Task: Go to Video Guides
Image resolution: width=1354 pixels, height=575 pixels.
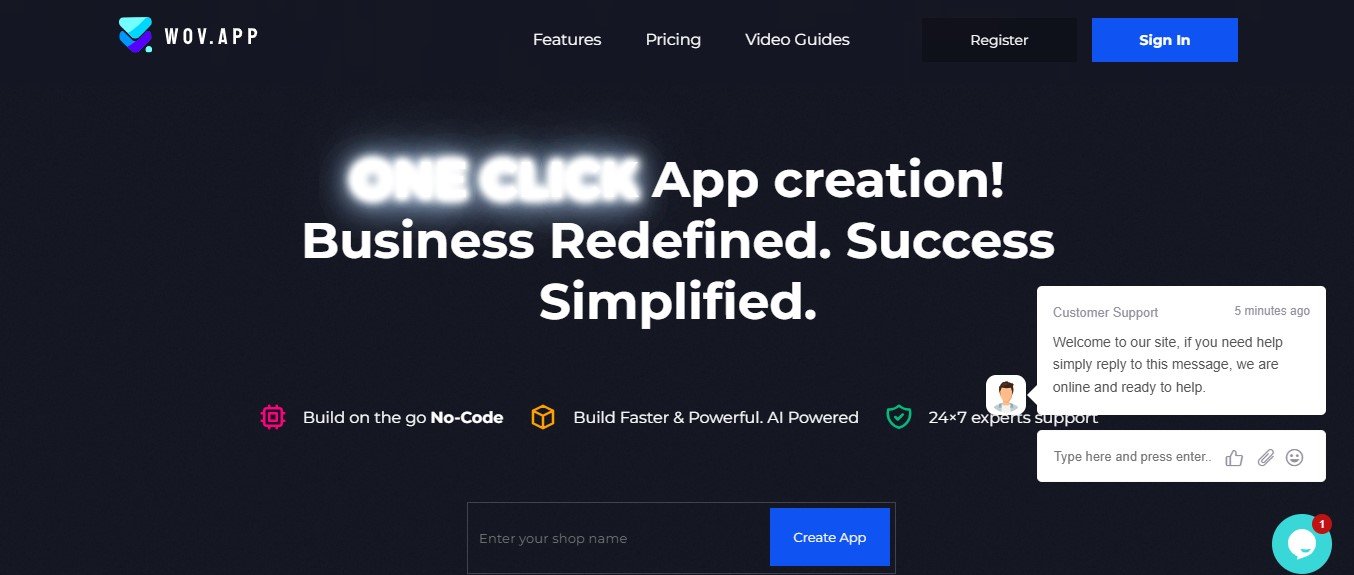Action: point(797,40)
